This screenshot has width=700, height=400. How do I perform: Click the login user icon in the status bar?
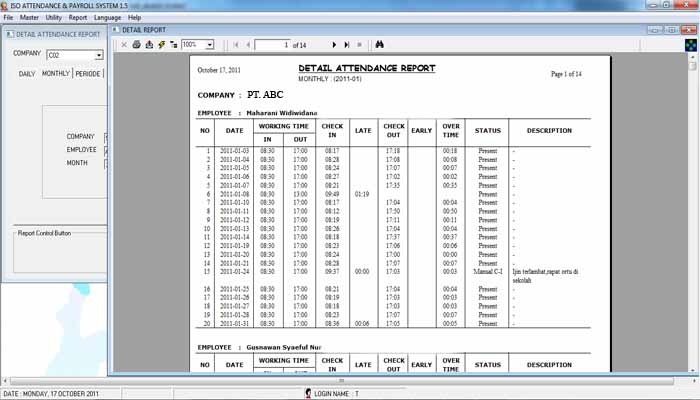pyautogui.click(x=308, y=393)
